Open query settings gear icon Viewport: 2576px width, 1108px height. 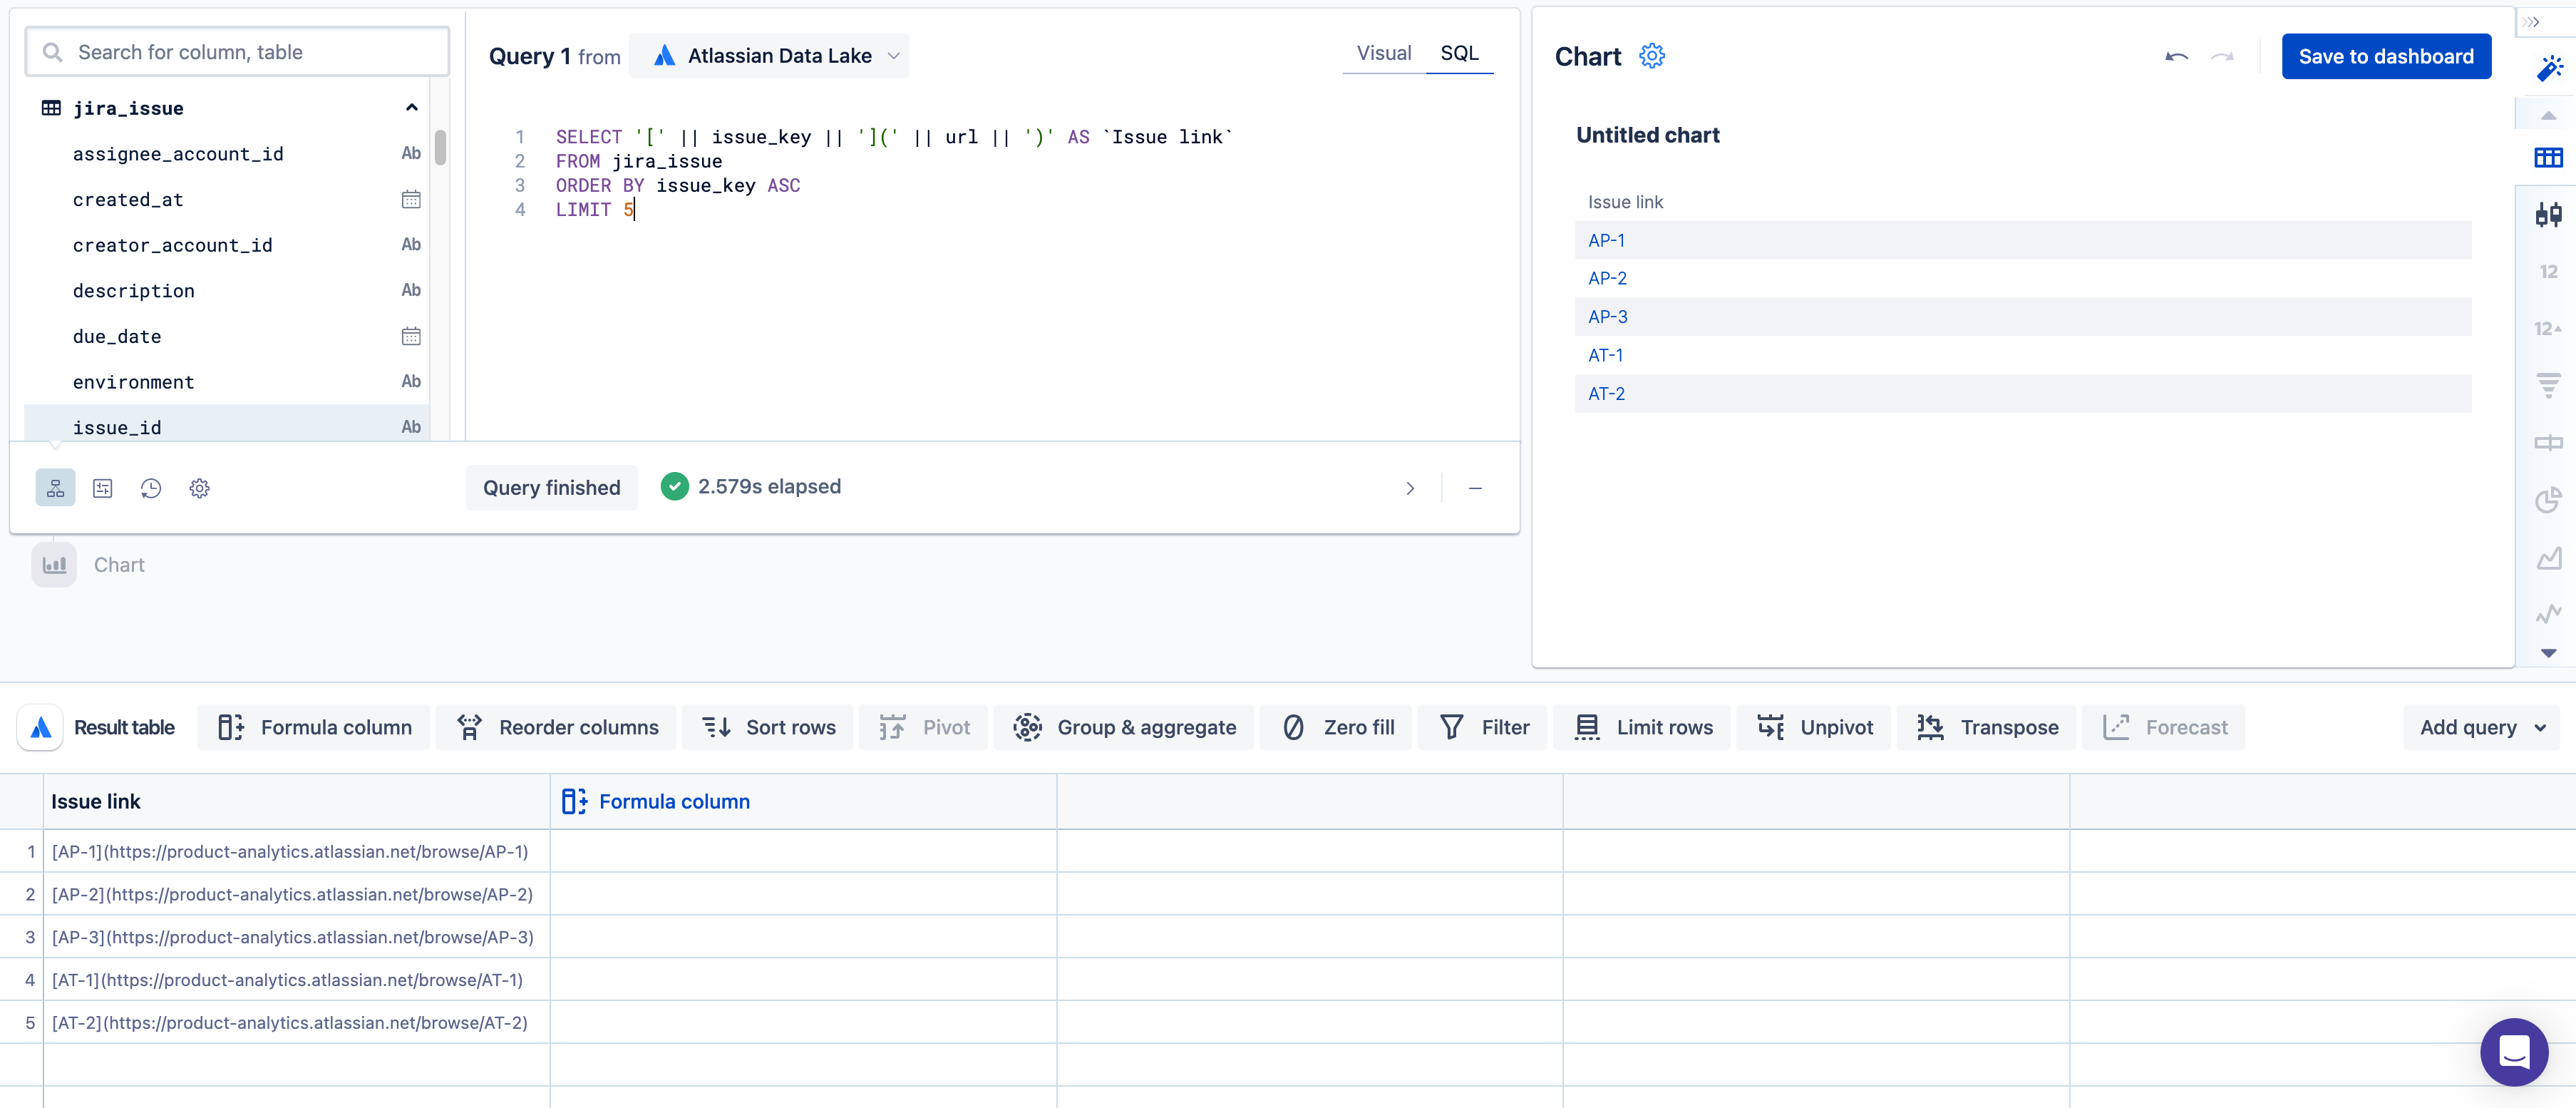(x=199, y=488)
